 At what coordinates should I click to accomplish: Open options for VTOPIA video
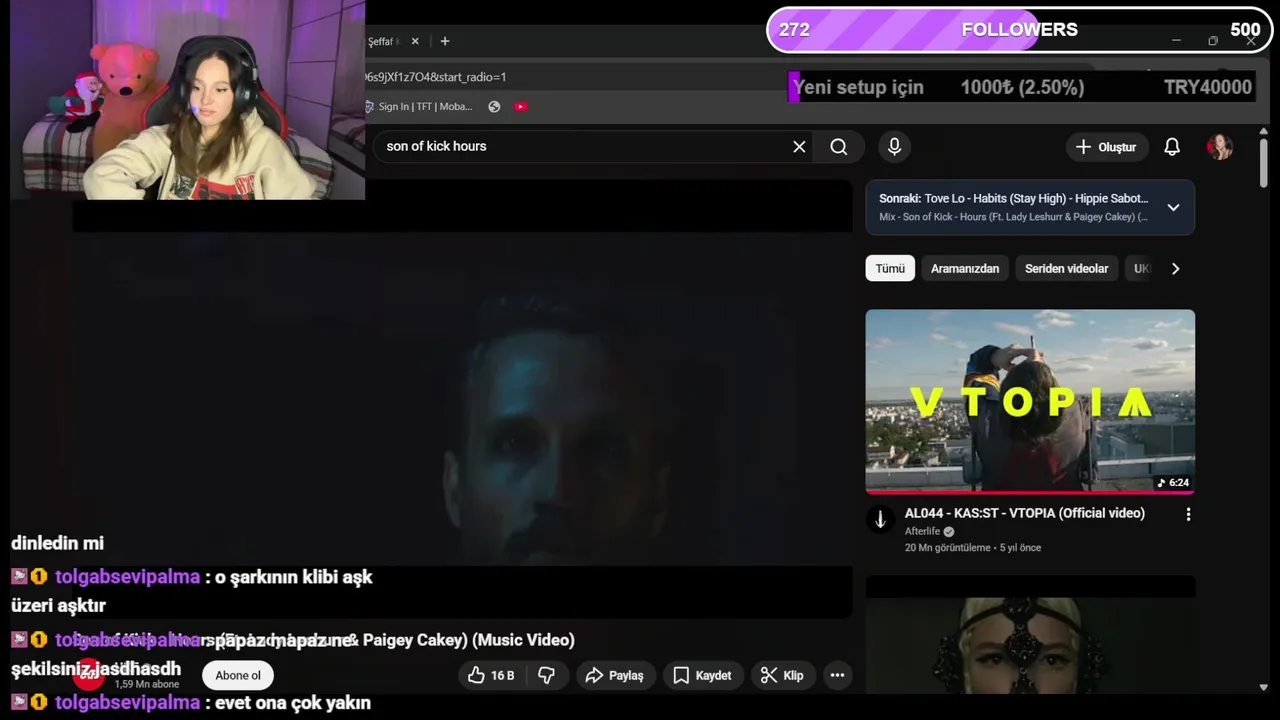click(1188, 514)
